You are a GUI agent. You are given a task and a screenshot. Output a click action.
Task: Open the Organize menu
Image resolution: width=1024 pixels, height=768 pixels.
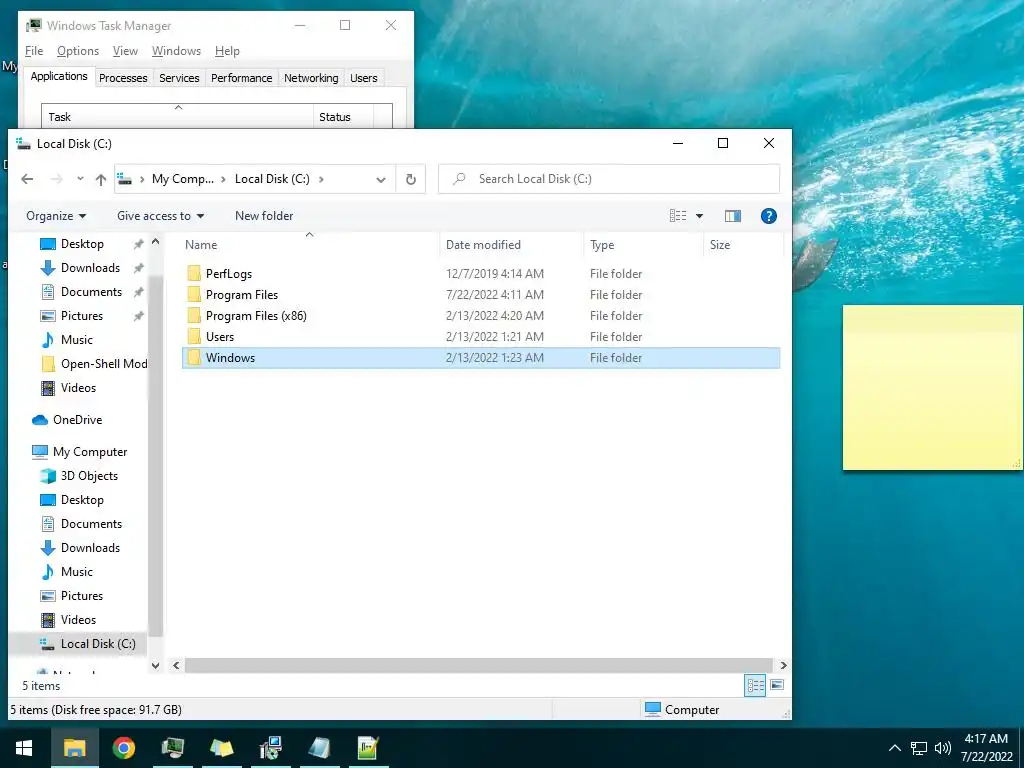pos(56,216)
